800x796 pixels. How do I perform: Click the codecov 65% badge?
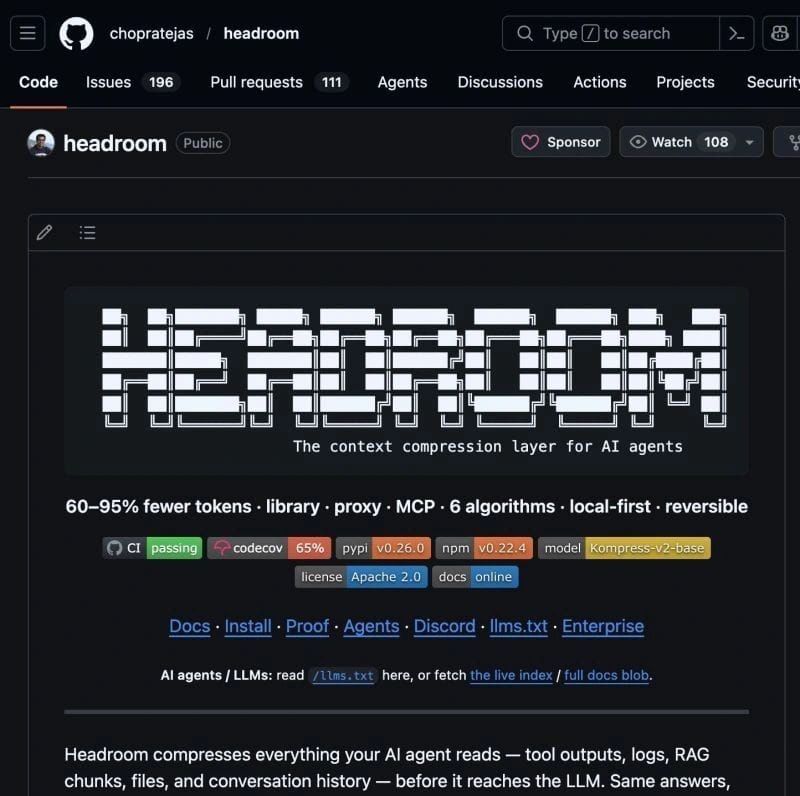point(269,548)
